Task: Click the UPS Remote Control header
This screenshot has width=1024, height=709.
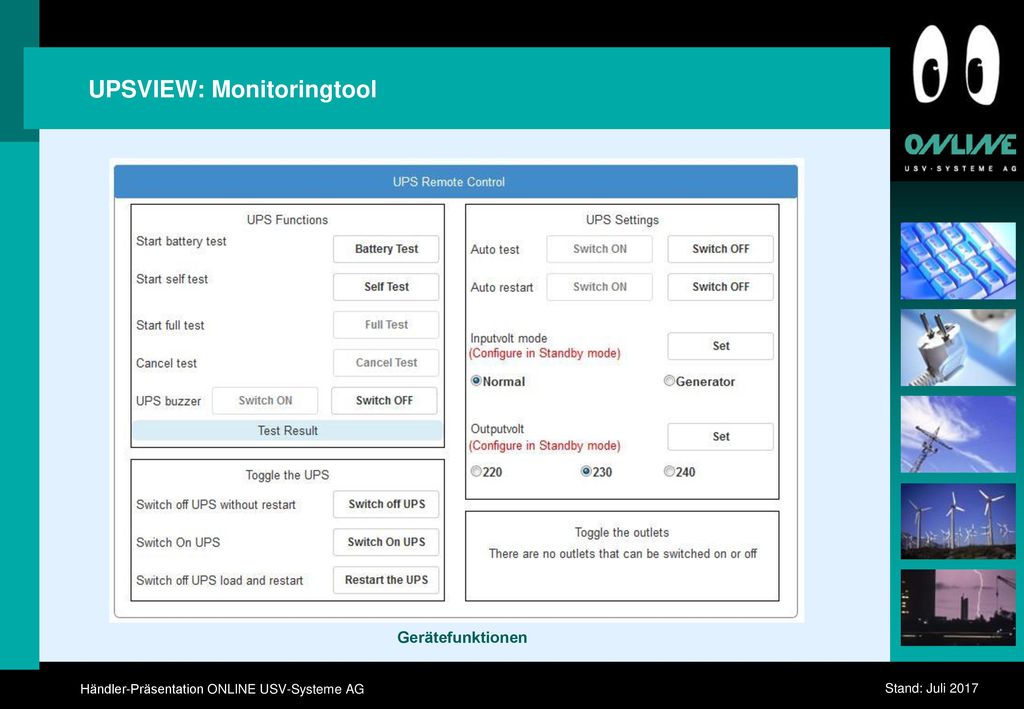Action: pyautogui.click(x=456, y=181)
